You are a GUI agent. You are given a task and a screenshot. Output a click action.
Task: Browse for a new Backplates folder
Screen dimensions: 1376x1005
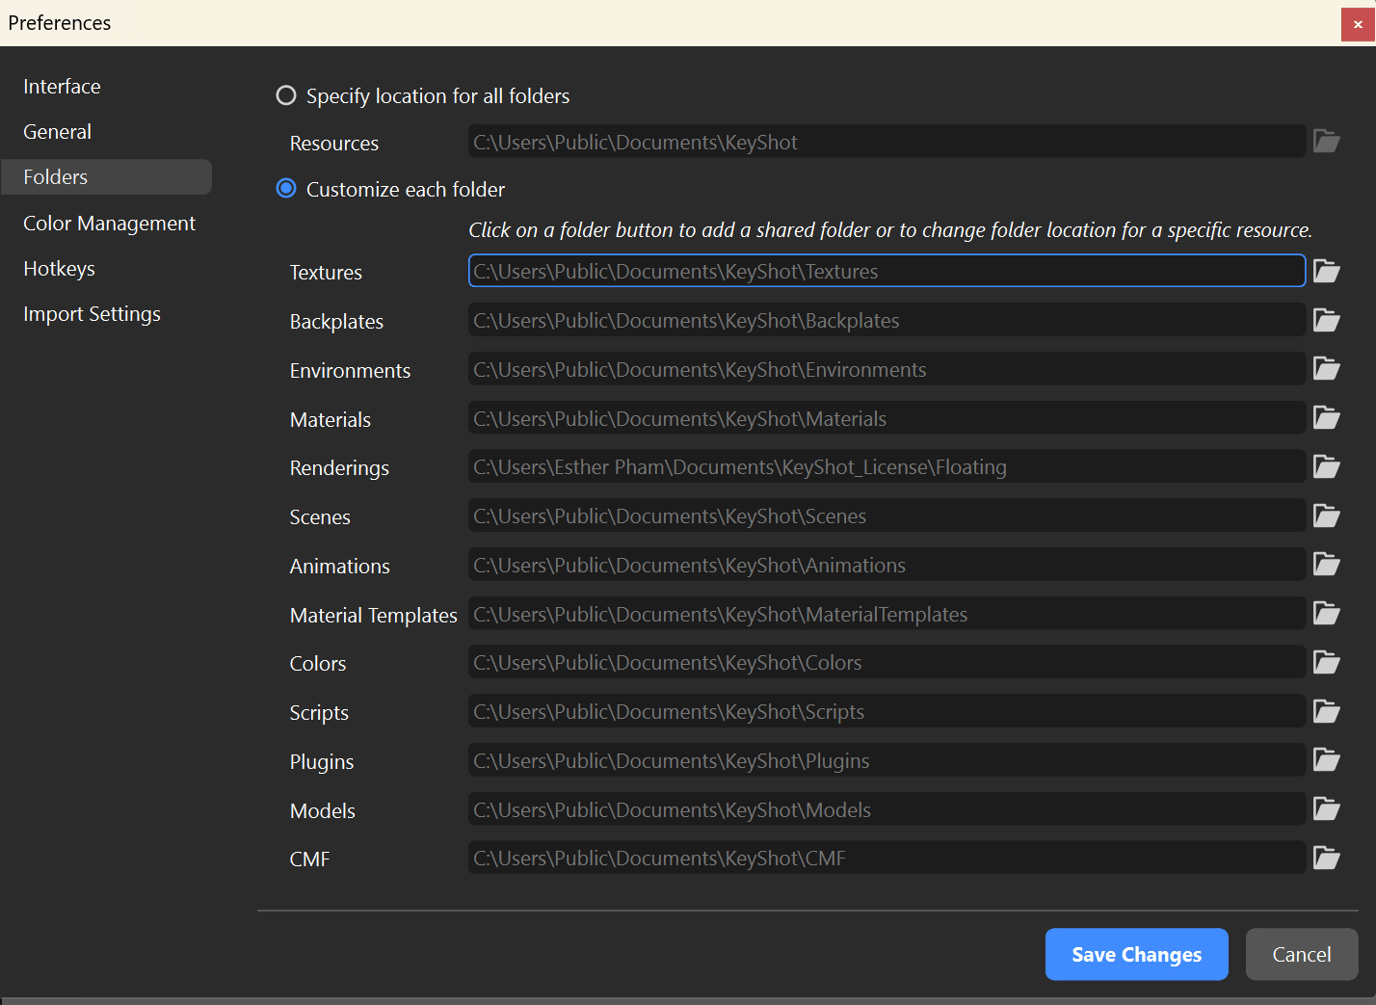coord(1326,320)
